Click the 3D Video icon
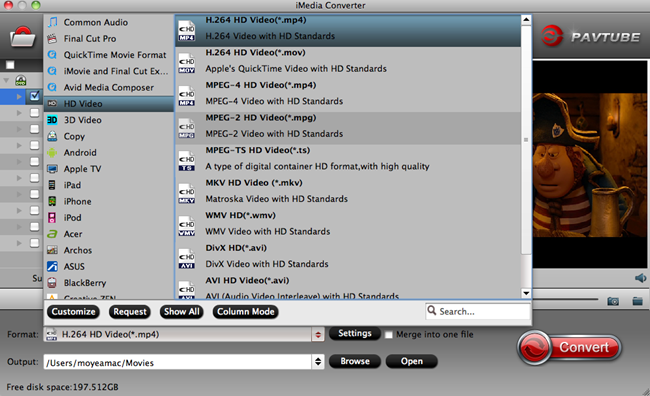Image resolution: width=650 pixels, height=396 pixels. tap(52, 120)
